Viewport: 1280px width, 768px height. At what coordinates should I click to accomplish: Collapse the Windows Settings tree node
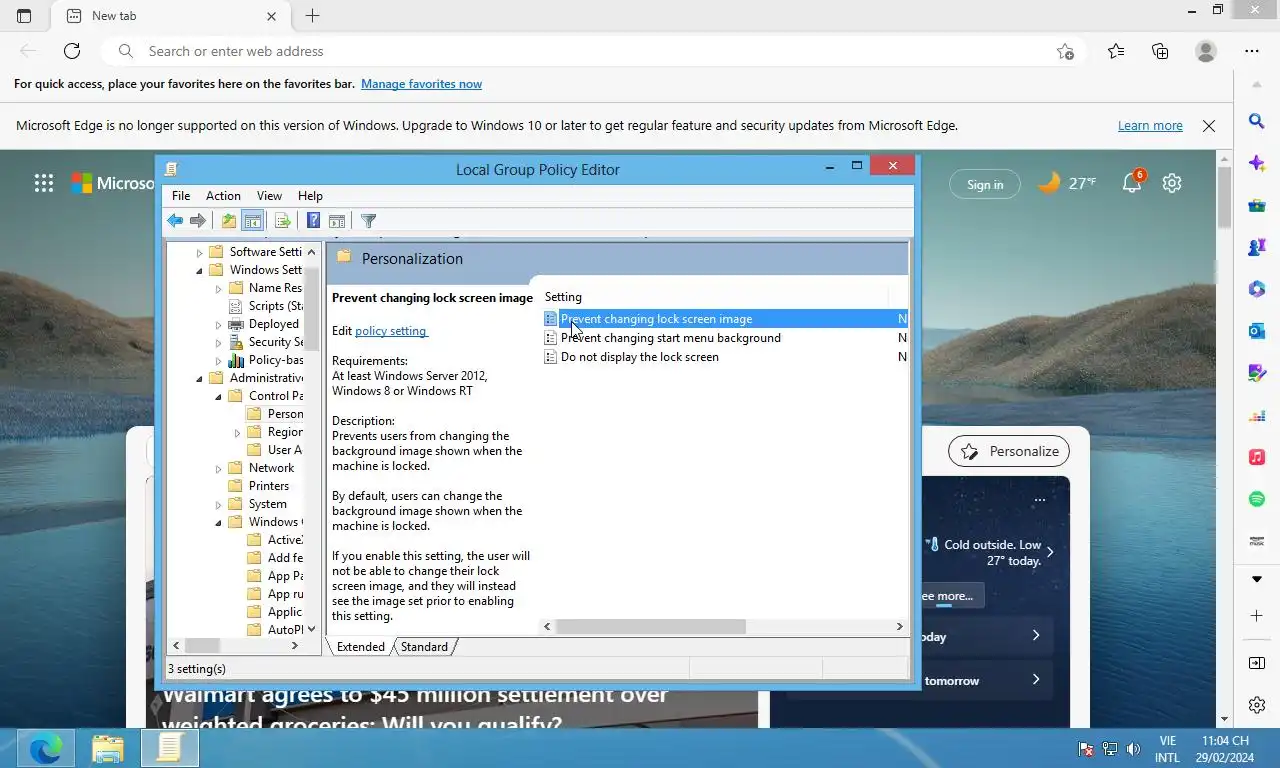pos(199,270)
